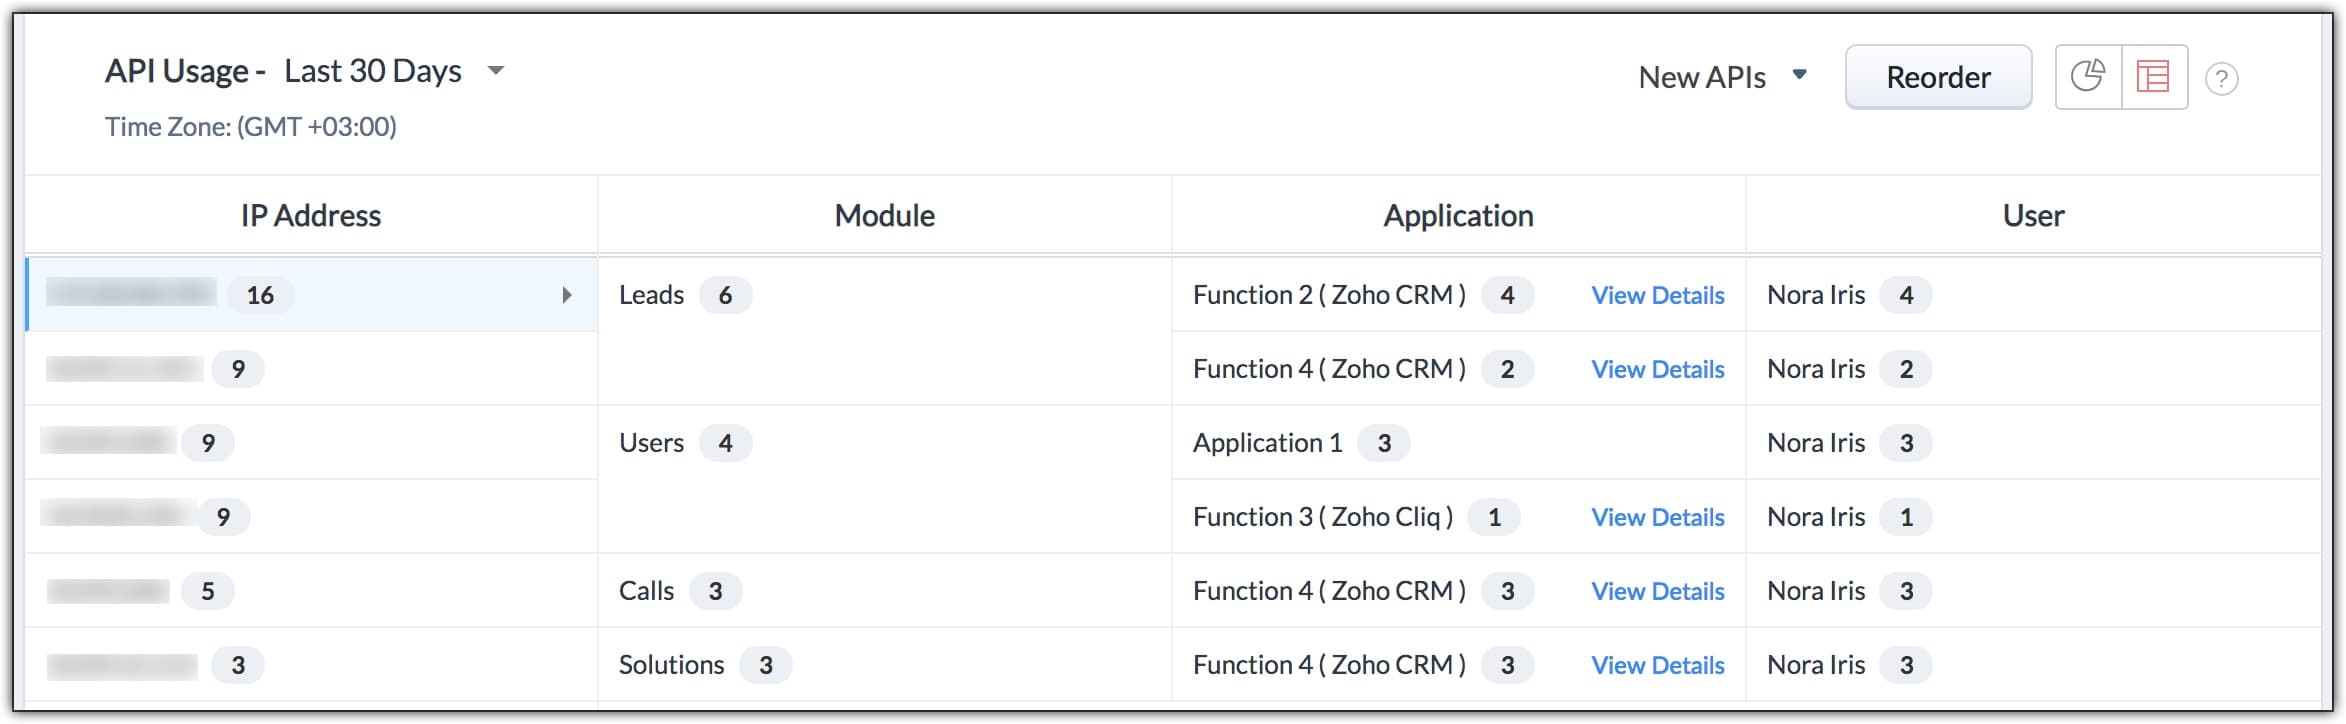View Details for Function 2 (Zoho CRM)
The image size is (2346, 724).
[x=1657, y=295]
